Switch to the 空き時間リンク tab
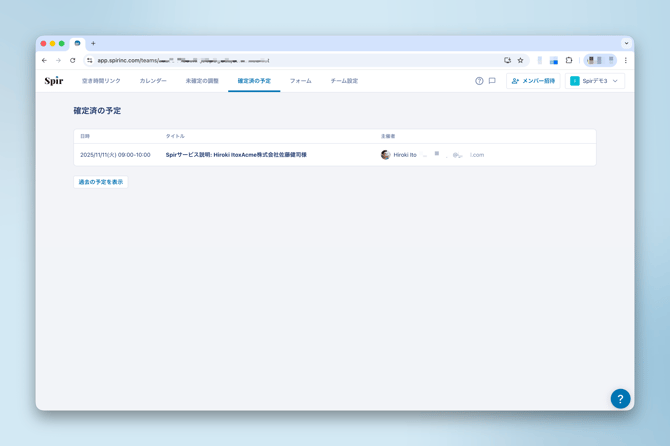Viewport: 670px width, 446px height. (x=101, y=81)
